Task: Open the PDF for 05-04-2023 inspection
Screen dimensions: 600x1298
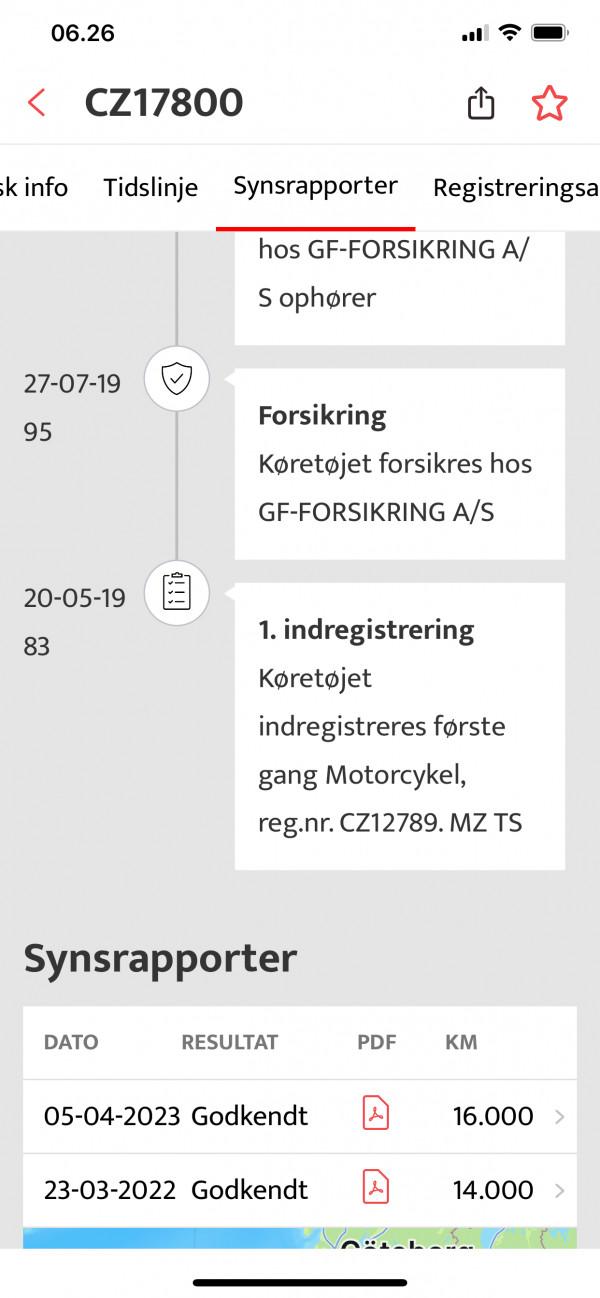Action: (x=375, y=1115)
